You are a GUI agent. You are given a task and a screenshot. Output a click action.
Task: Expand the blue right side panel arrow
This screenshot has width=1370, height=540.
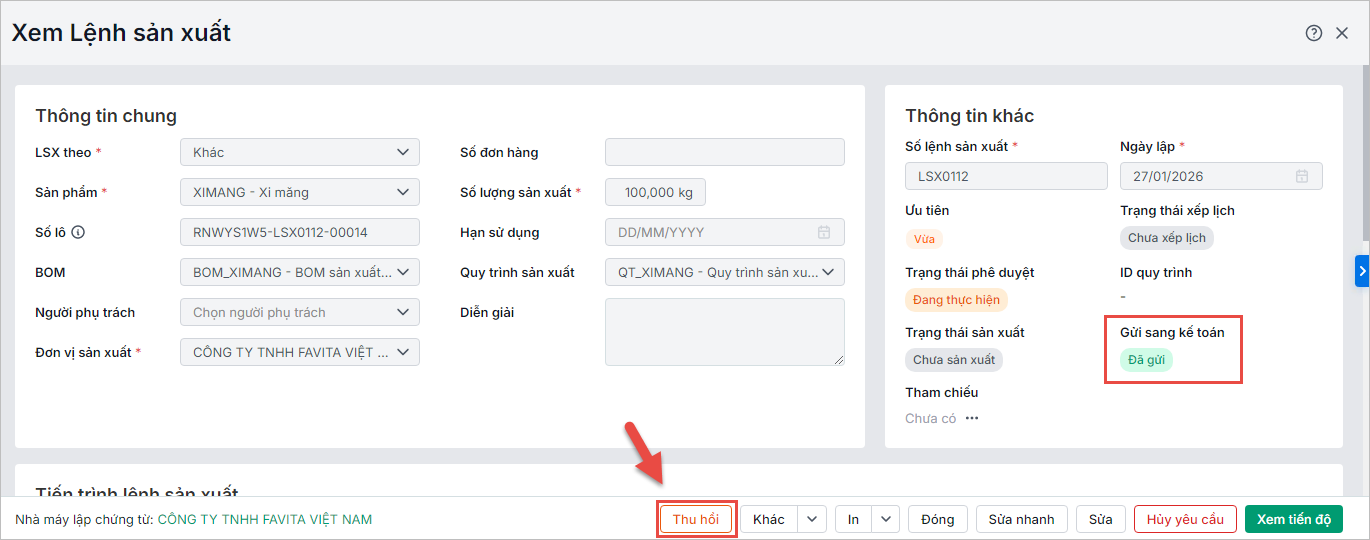(1362, 270)
